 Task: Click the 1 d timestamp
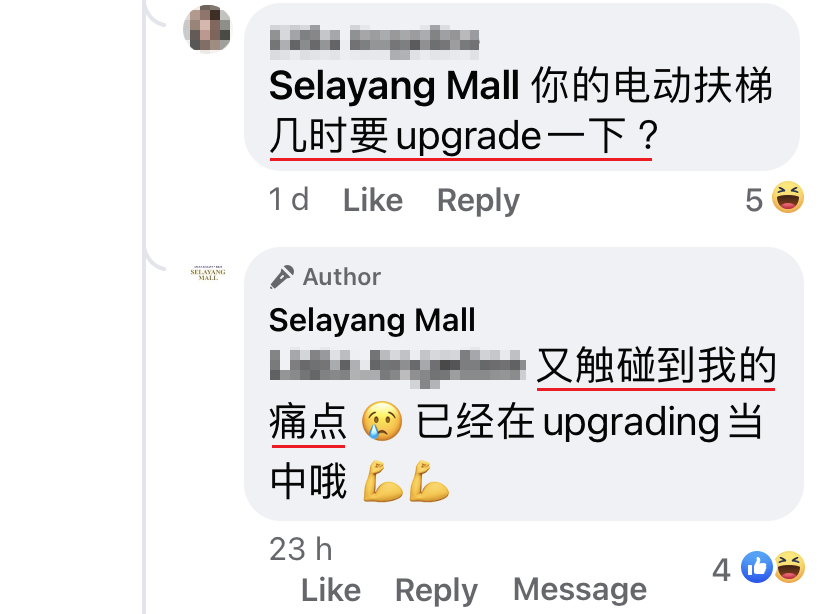pyautogui.click(x=289, y=200)
